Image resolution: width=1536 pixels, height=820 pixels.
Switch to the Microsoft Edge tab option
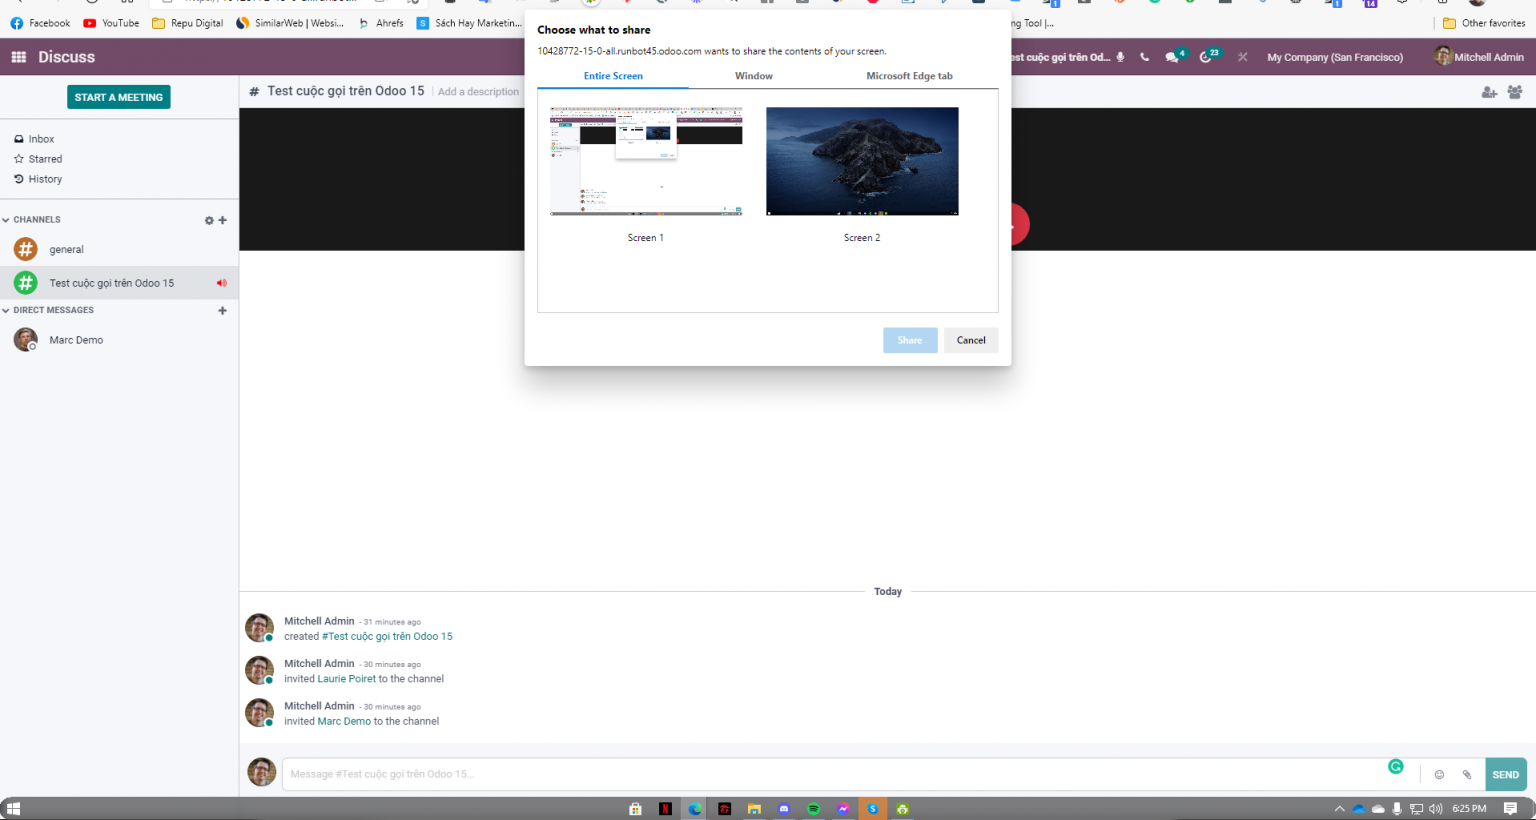click(909, 76)
